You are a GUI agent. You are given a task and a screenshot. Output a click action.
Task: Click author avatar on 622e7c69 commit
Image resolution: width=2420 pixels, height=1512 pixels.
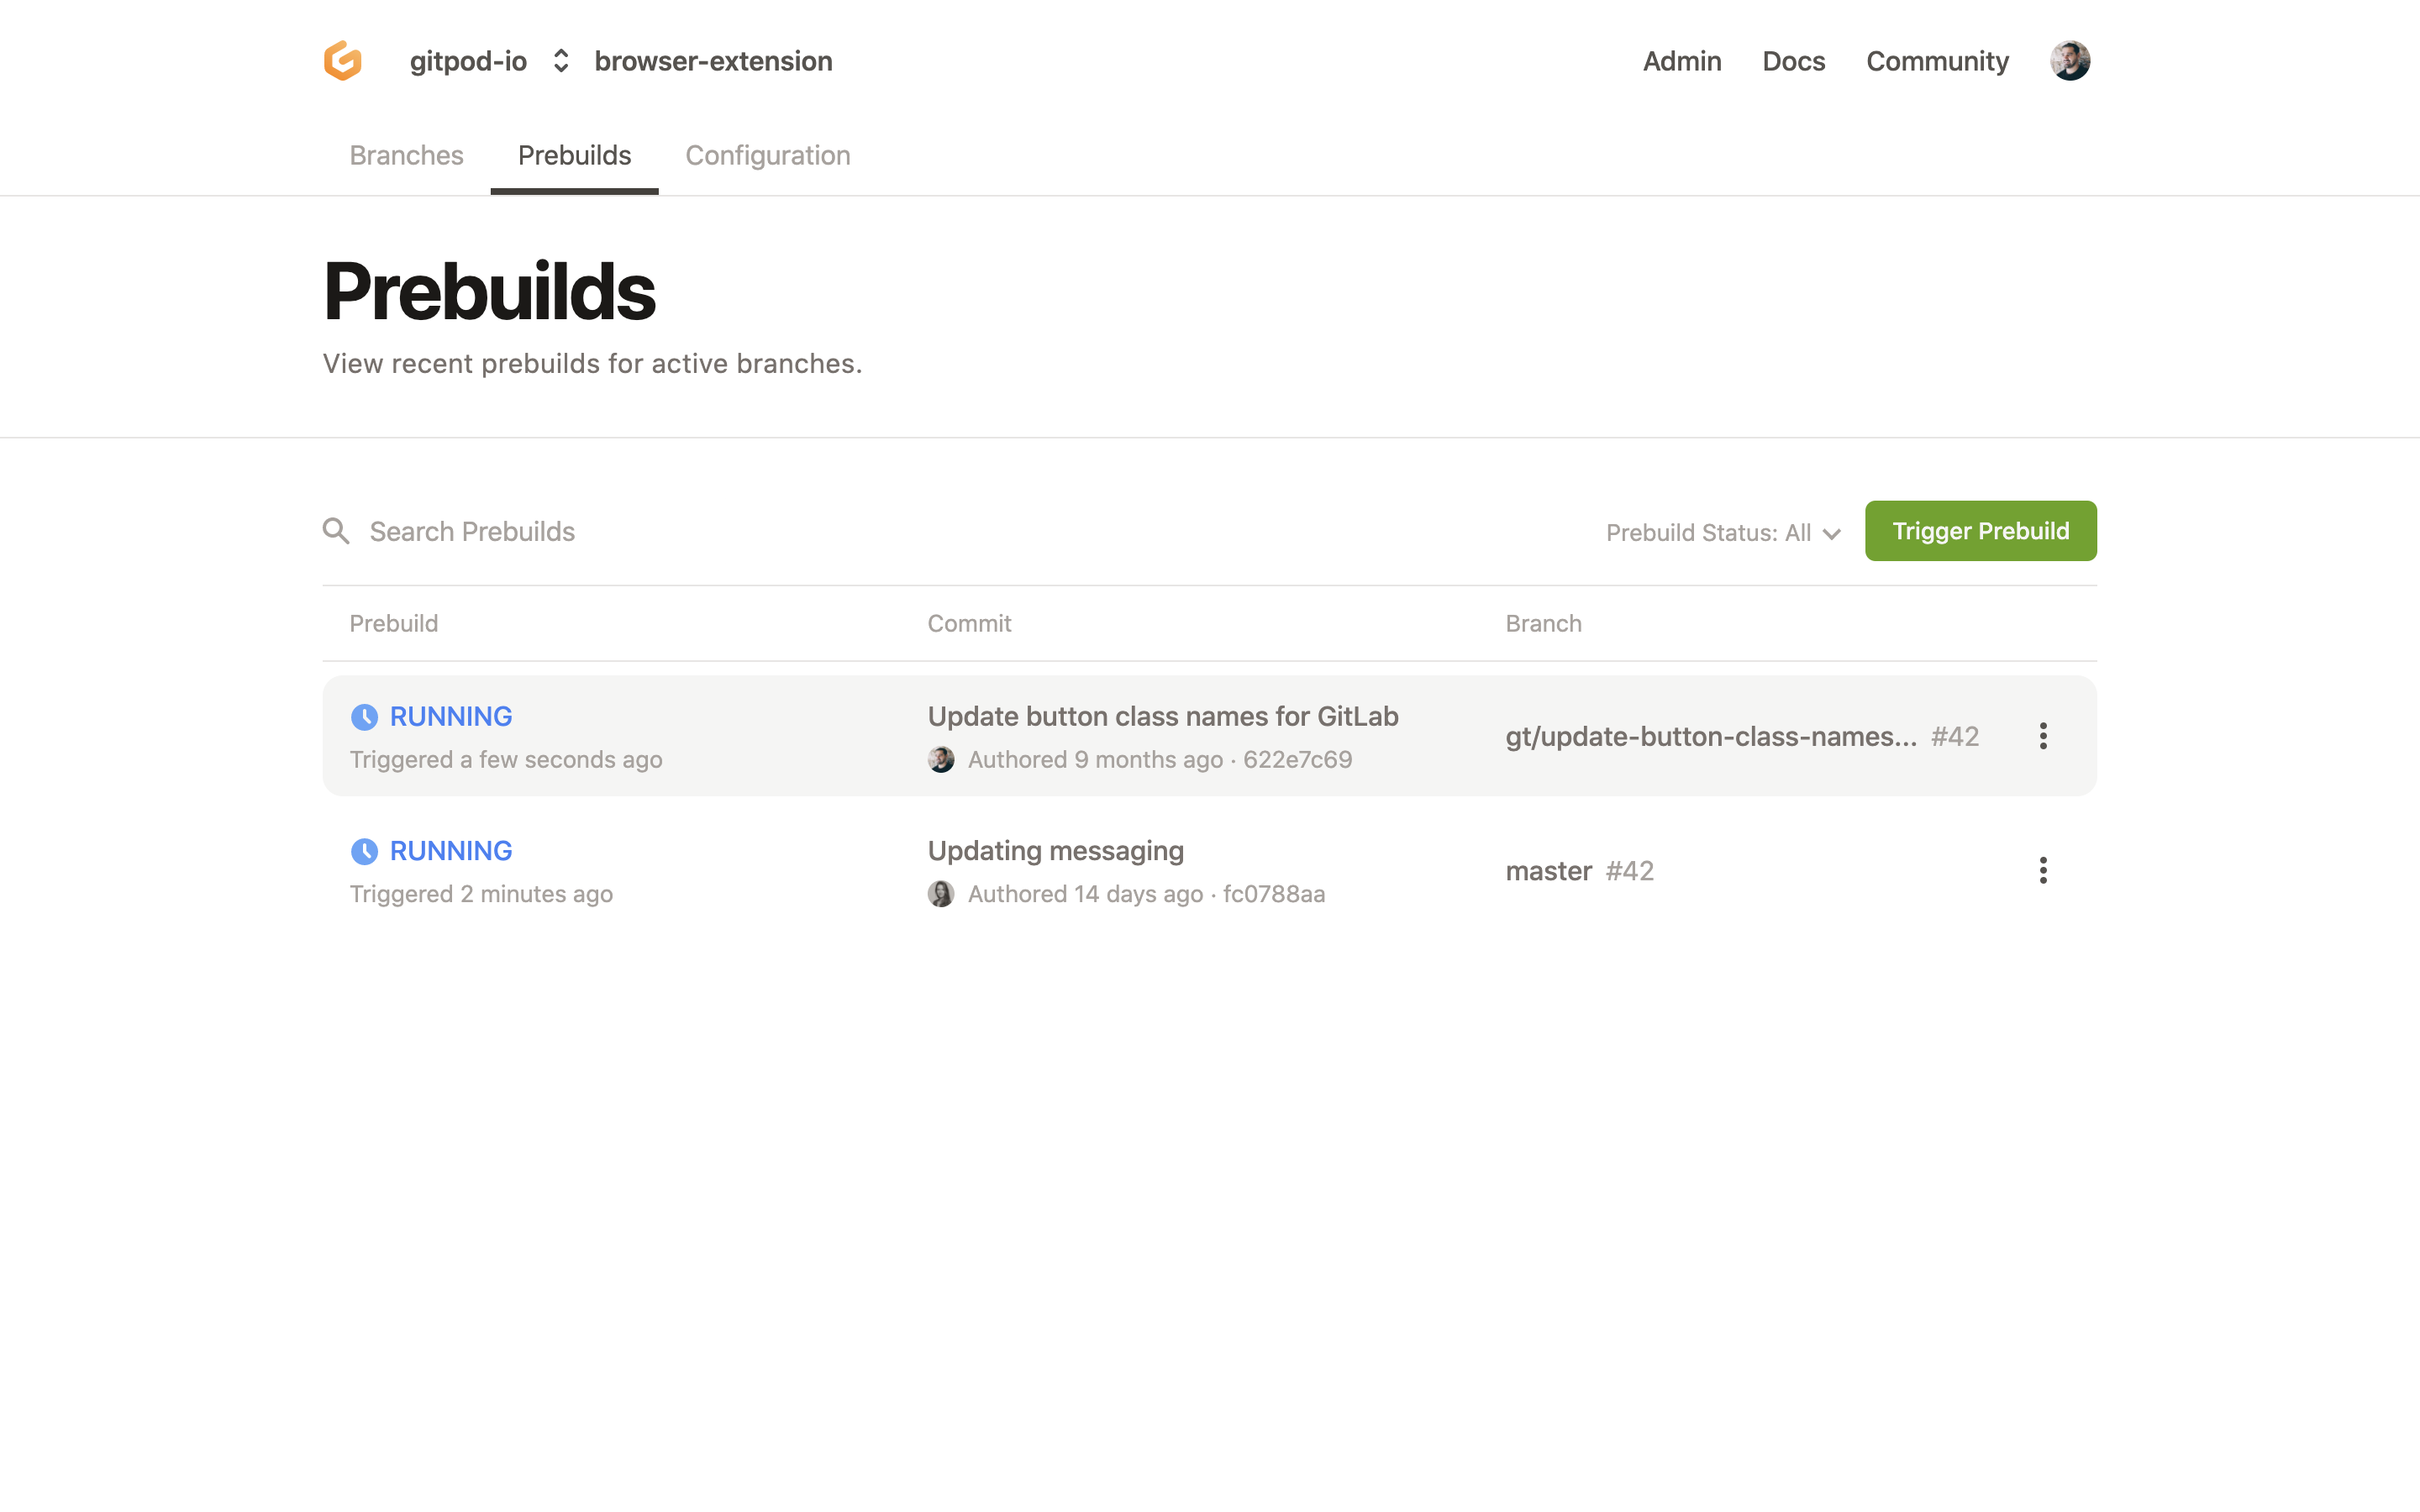point(941,760)
